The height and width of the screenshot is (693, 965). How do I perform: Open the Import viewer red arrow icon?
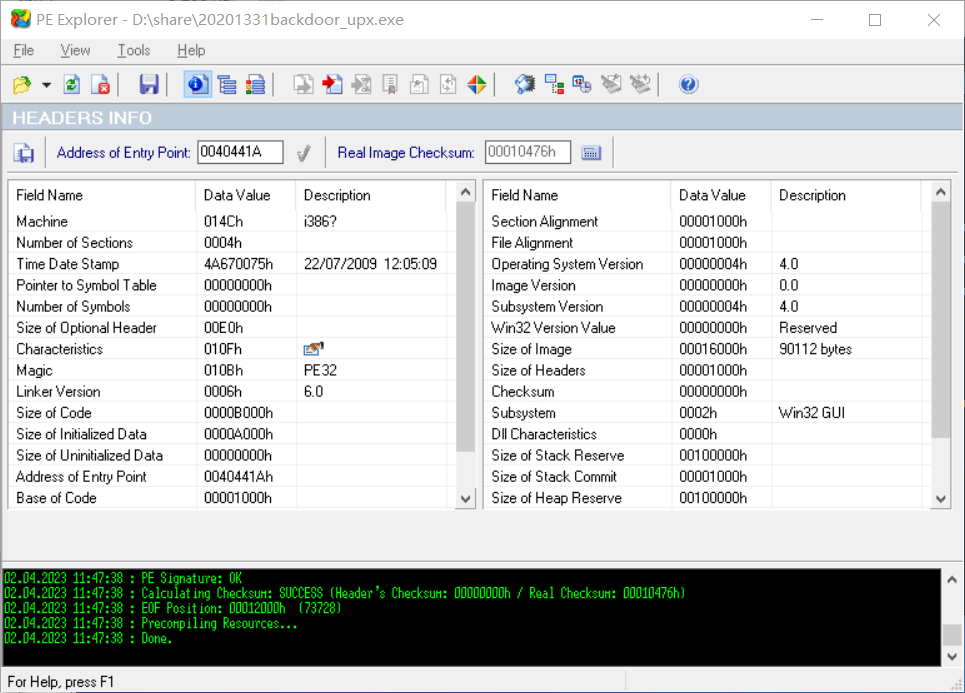pyautogui.click(x=332, y=84)
